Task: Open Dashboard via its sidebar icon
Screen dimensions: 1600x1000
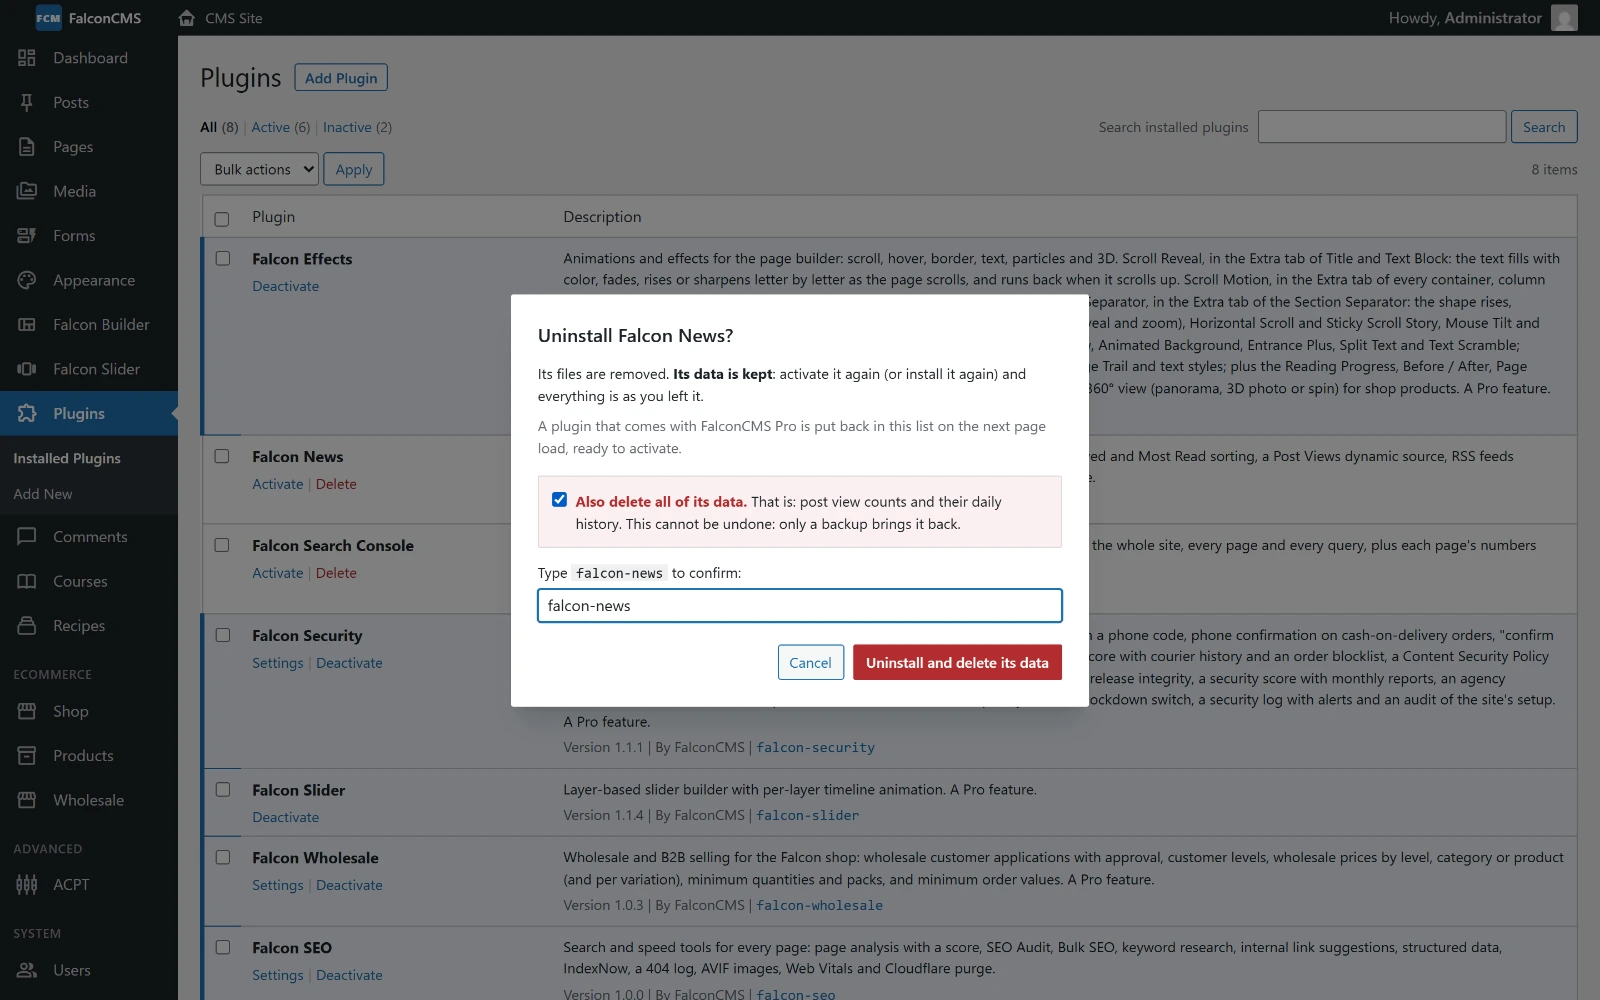Action: pos(27,58)
